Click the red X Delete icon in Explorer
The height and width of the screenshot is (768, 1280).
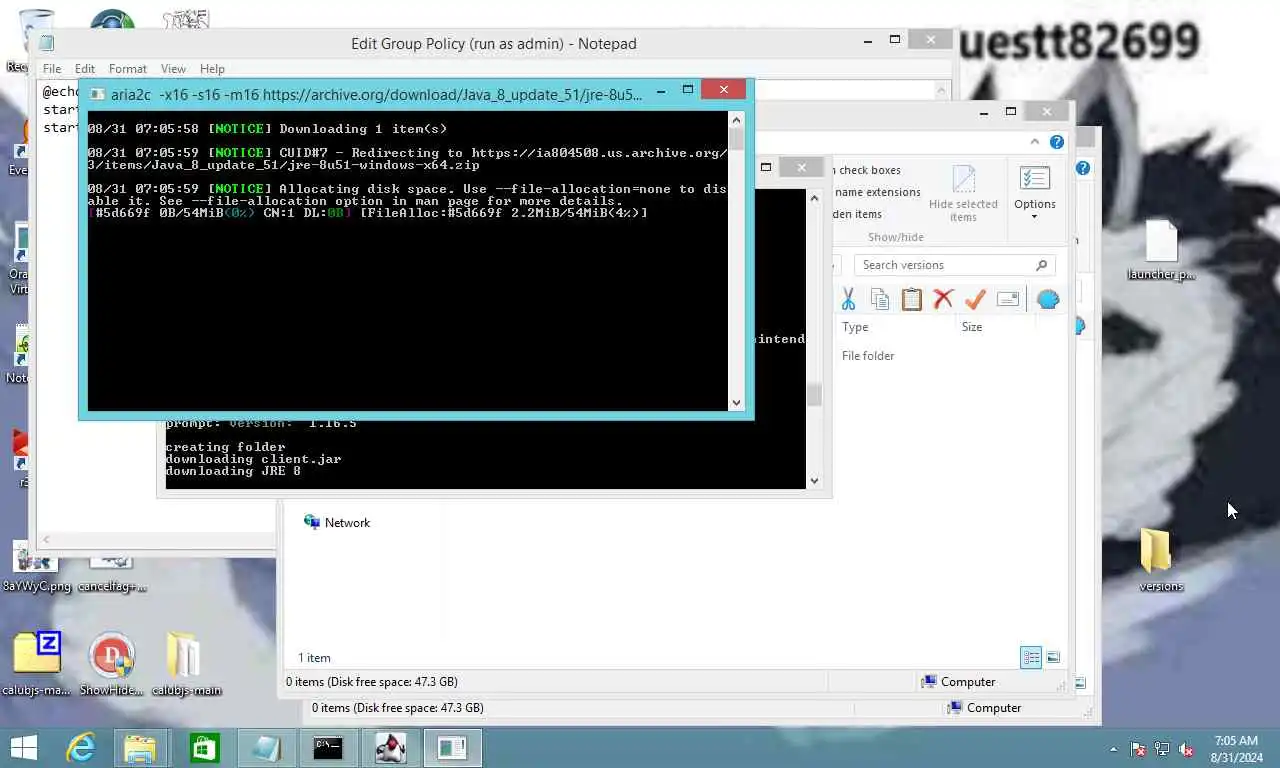(x=943, y=299)
